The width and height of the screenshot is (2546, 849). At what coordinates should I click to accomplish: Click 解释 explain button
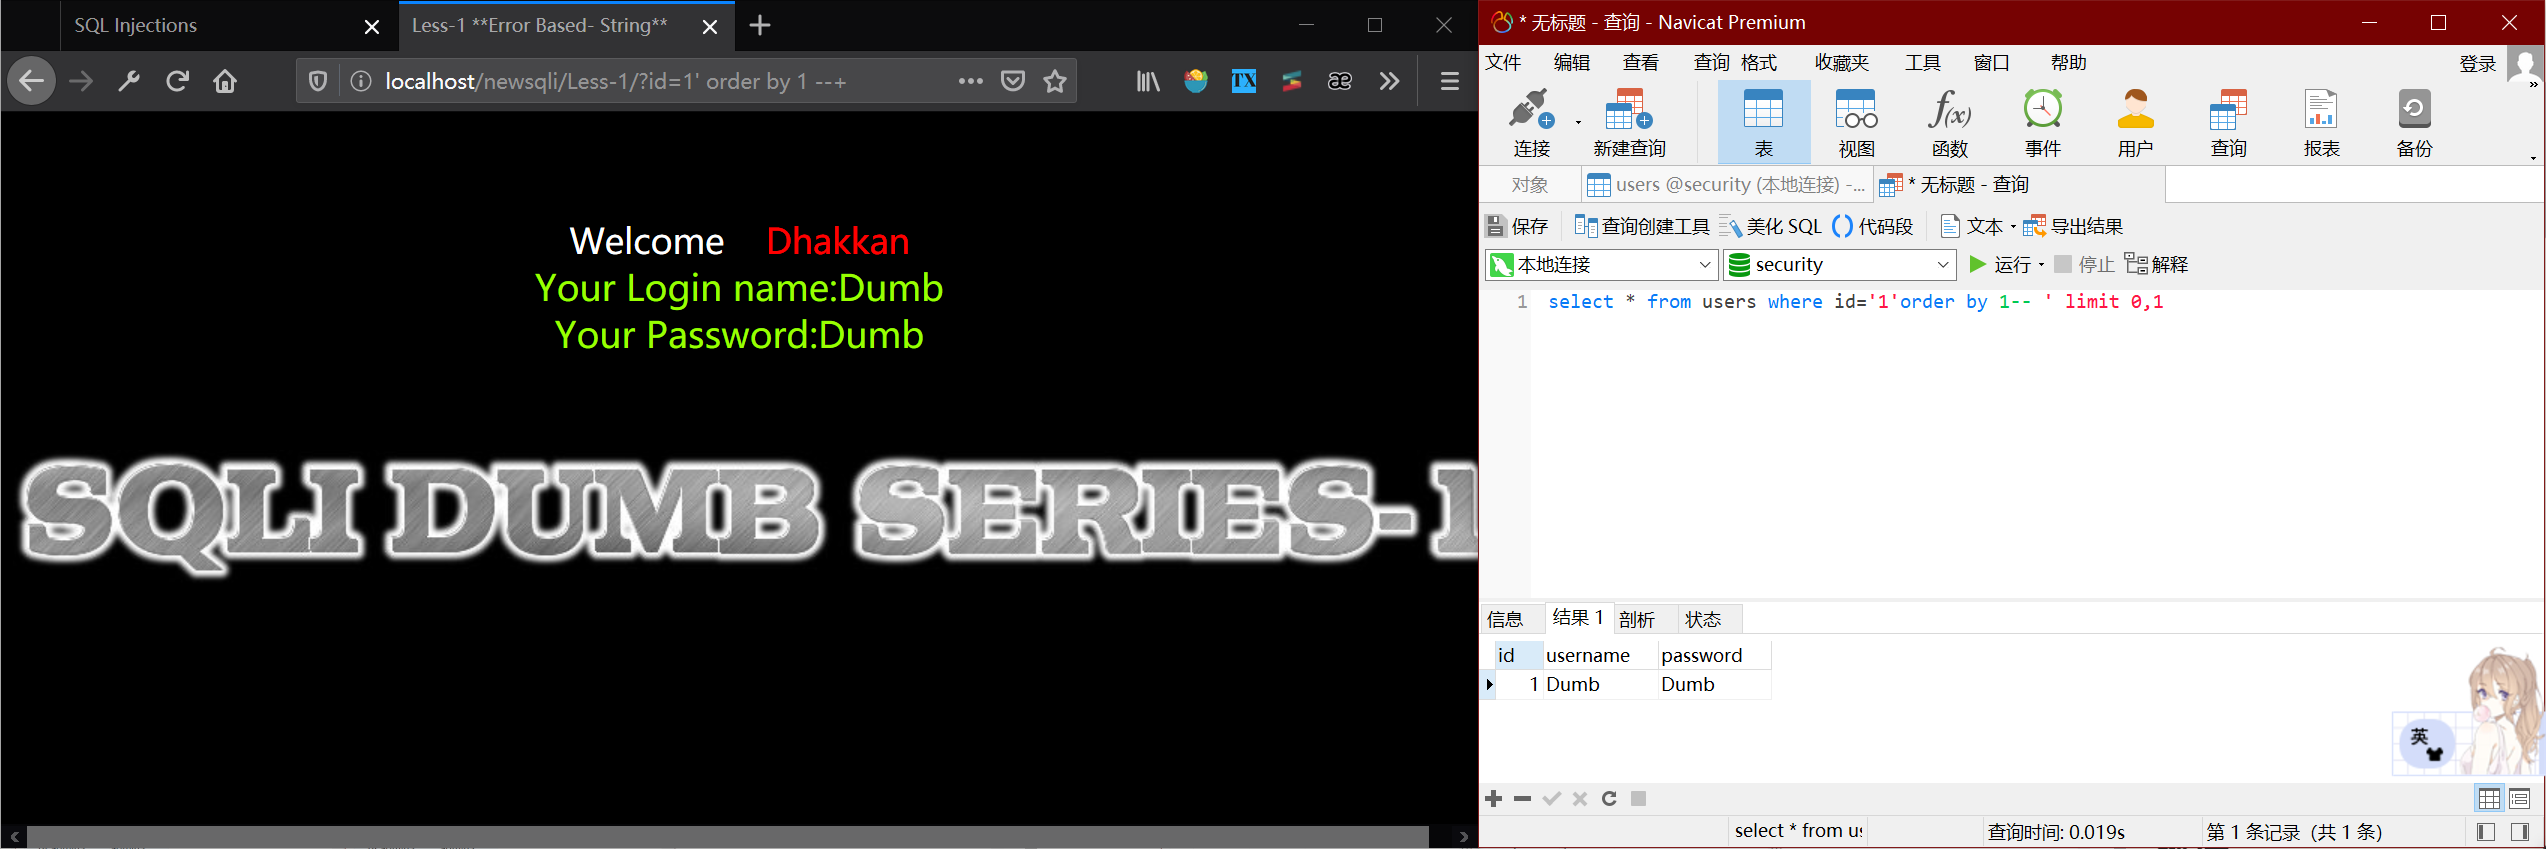tap(2156, 265)
